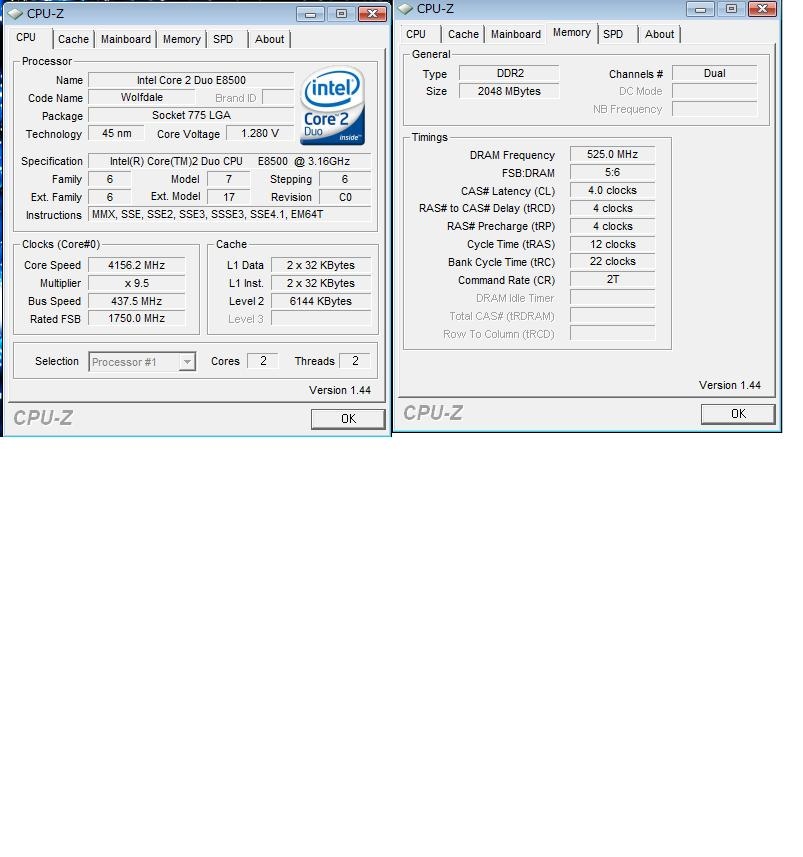Open the Cache tab in left CPU-Z window
The image size is (803, 857).
(x=73, y=39)
